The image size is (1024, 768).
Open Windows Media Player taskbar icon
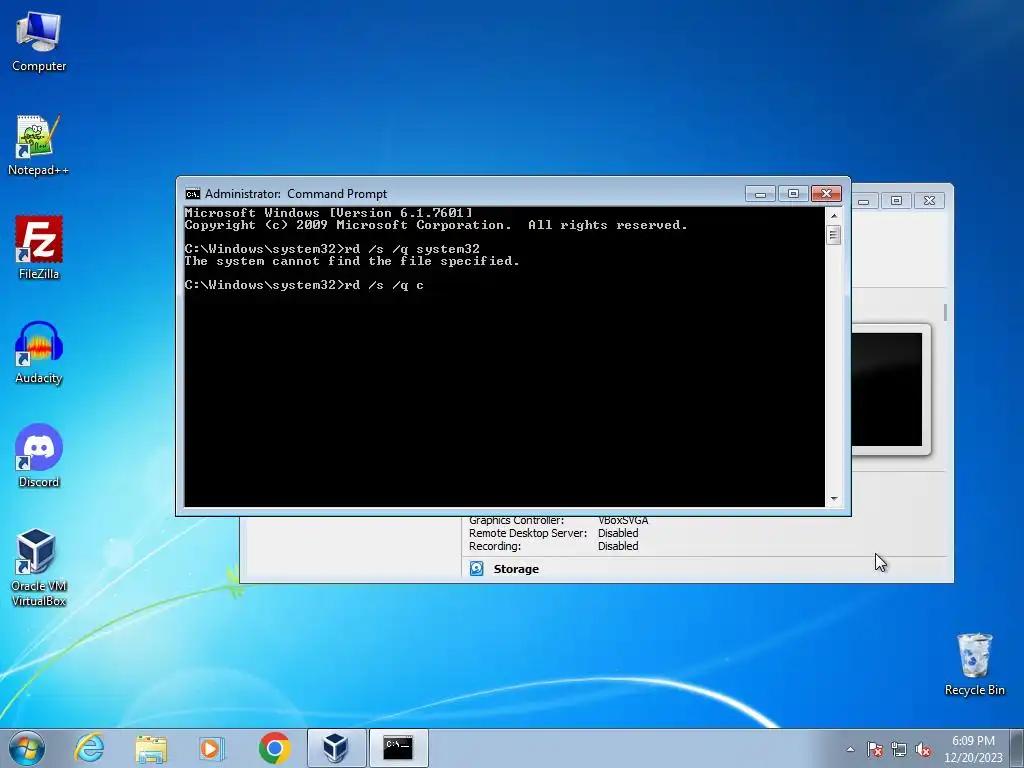coord(212,748)
